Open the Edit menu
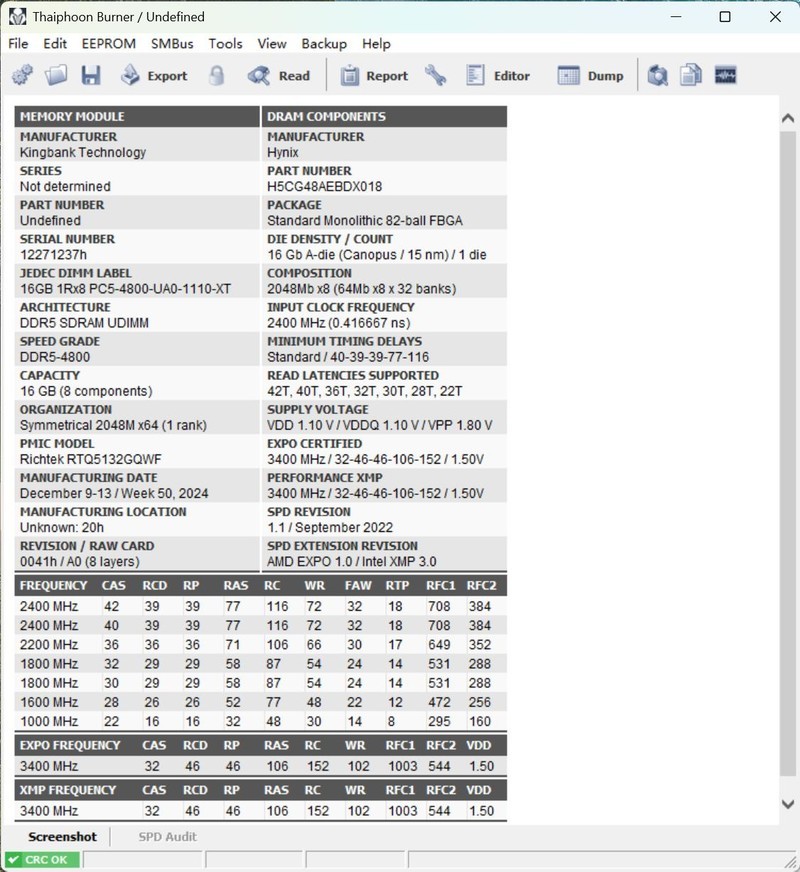 [x=55, y=43]
